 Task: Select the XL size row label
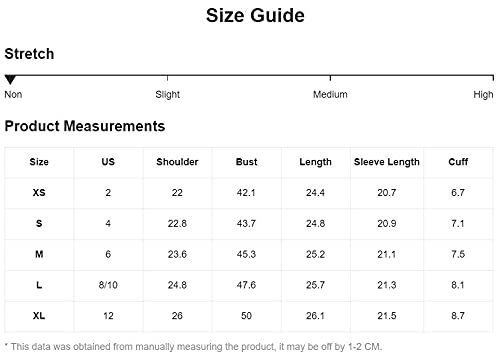click(39, 316)
